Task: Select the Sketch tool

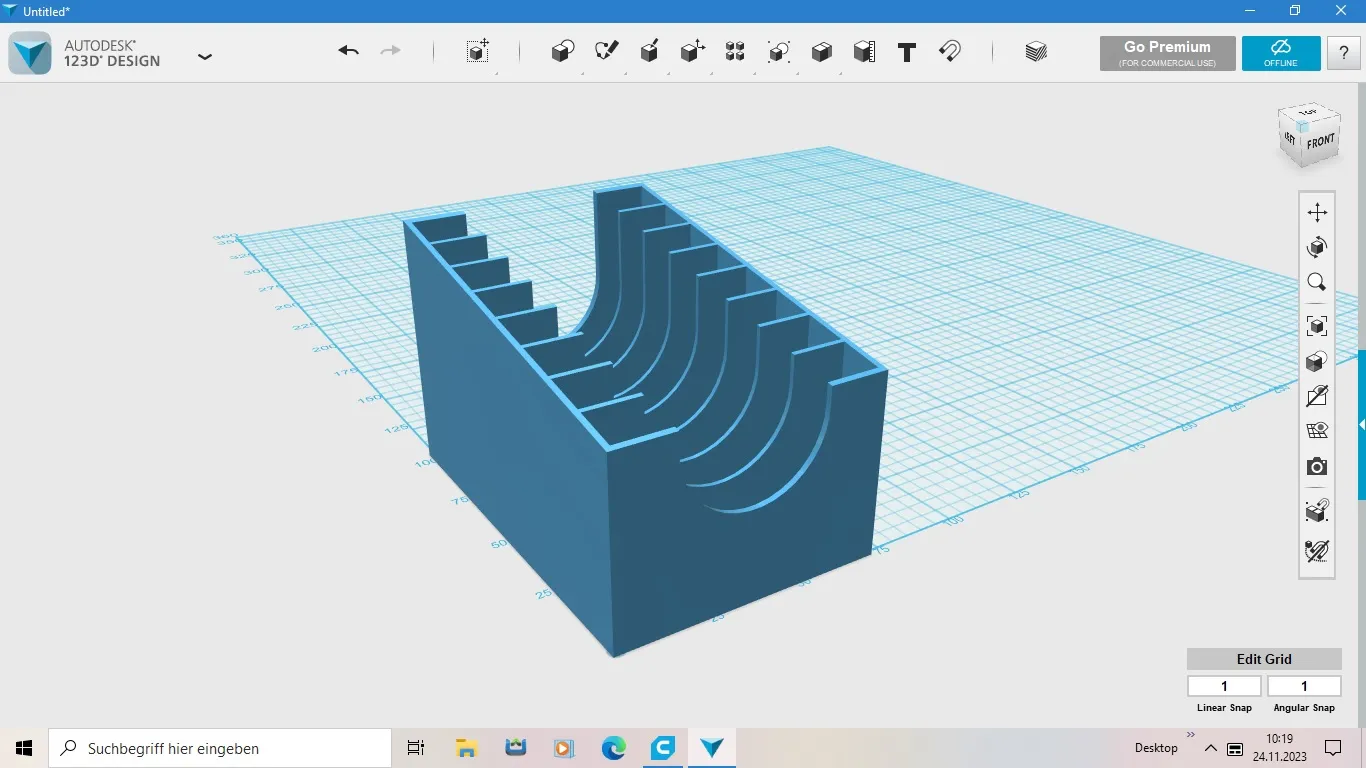Action: tap(606, 52)
